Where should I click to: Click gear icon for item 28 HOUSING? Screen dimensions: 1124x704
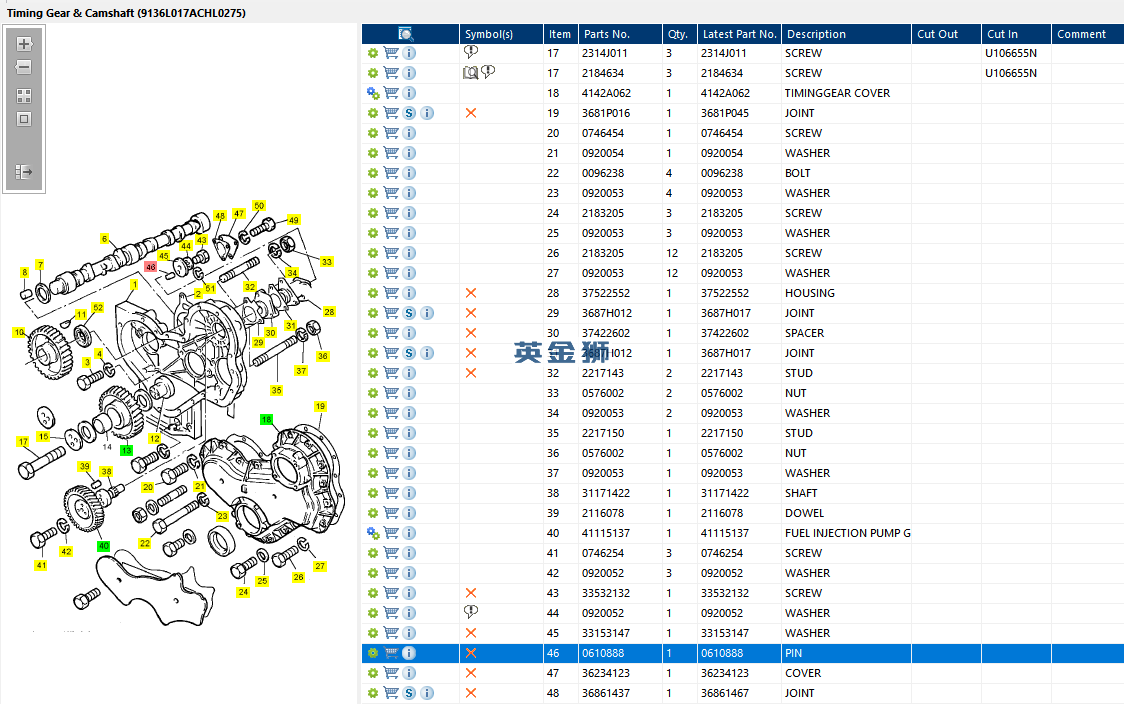[373, 293]
